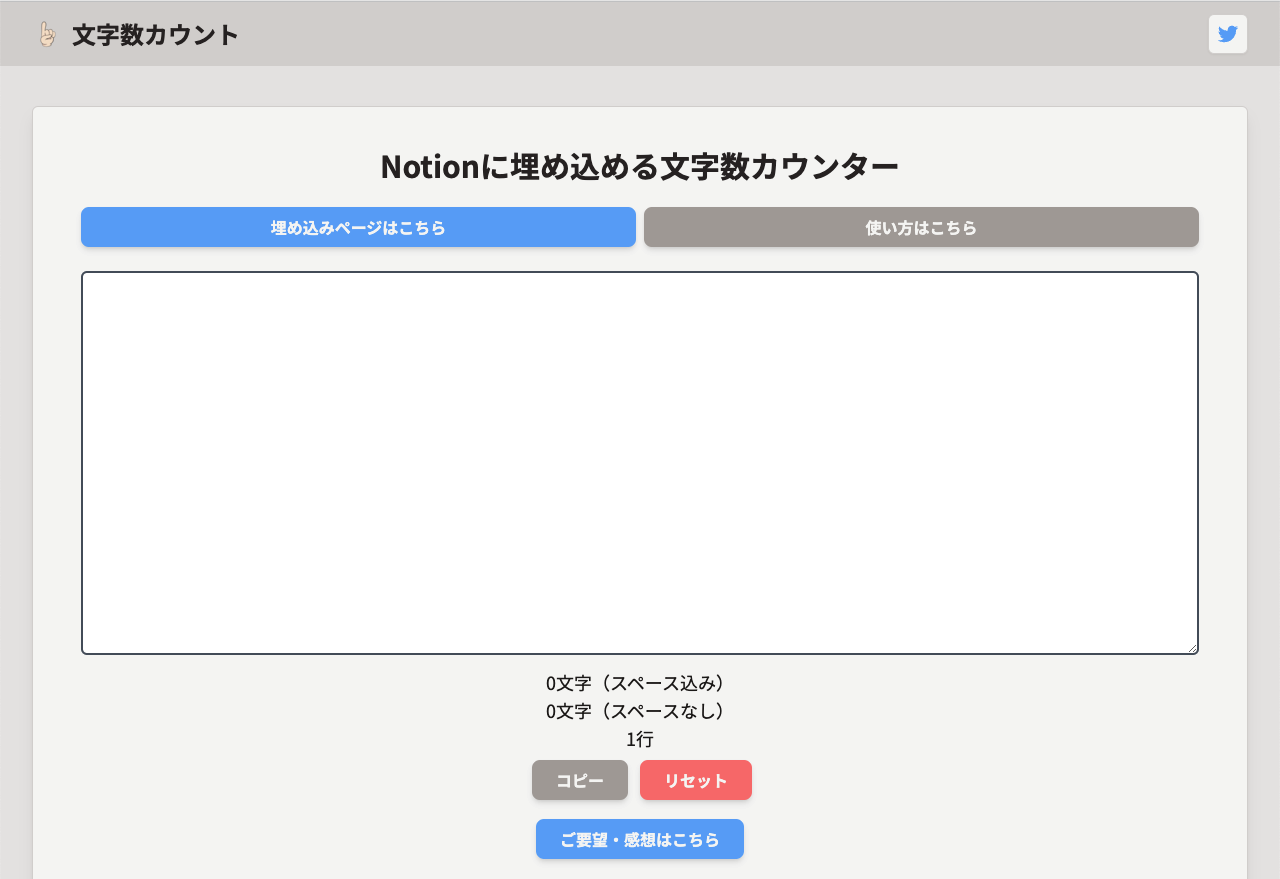Screen dimensions: 1280x879
Task: Open the 埋め込みページはこちら button
Action: tap(358, 227)
